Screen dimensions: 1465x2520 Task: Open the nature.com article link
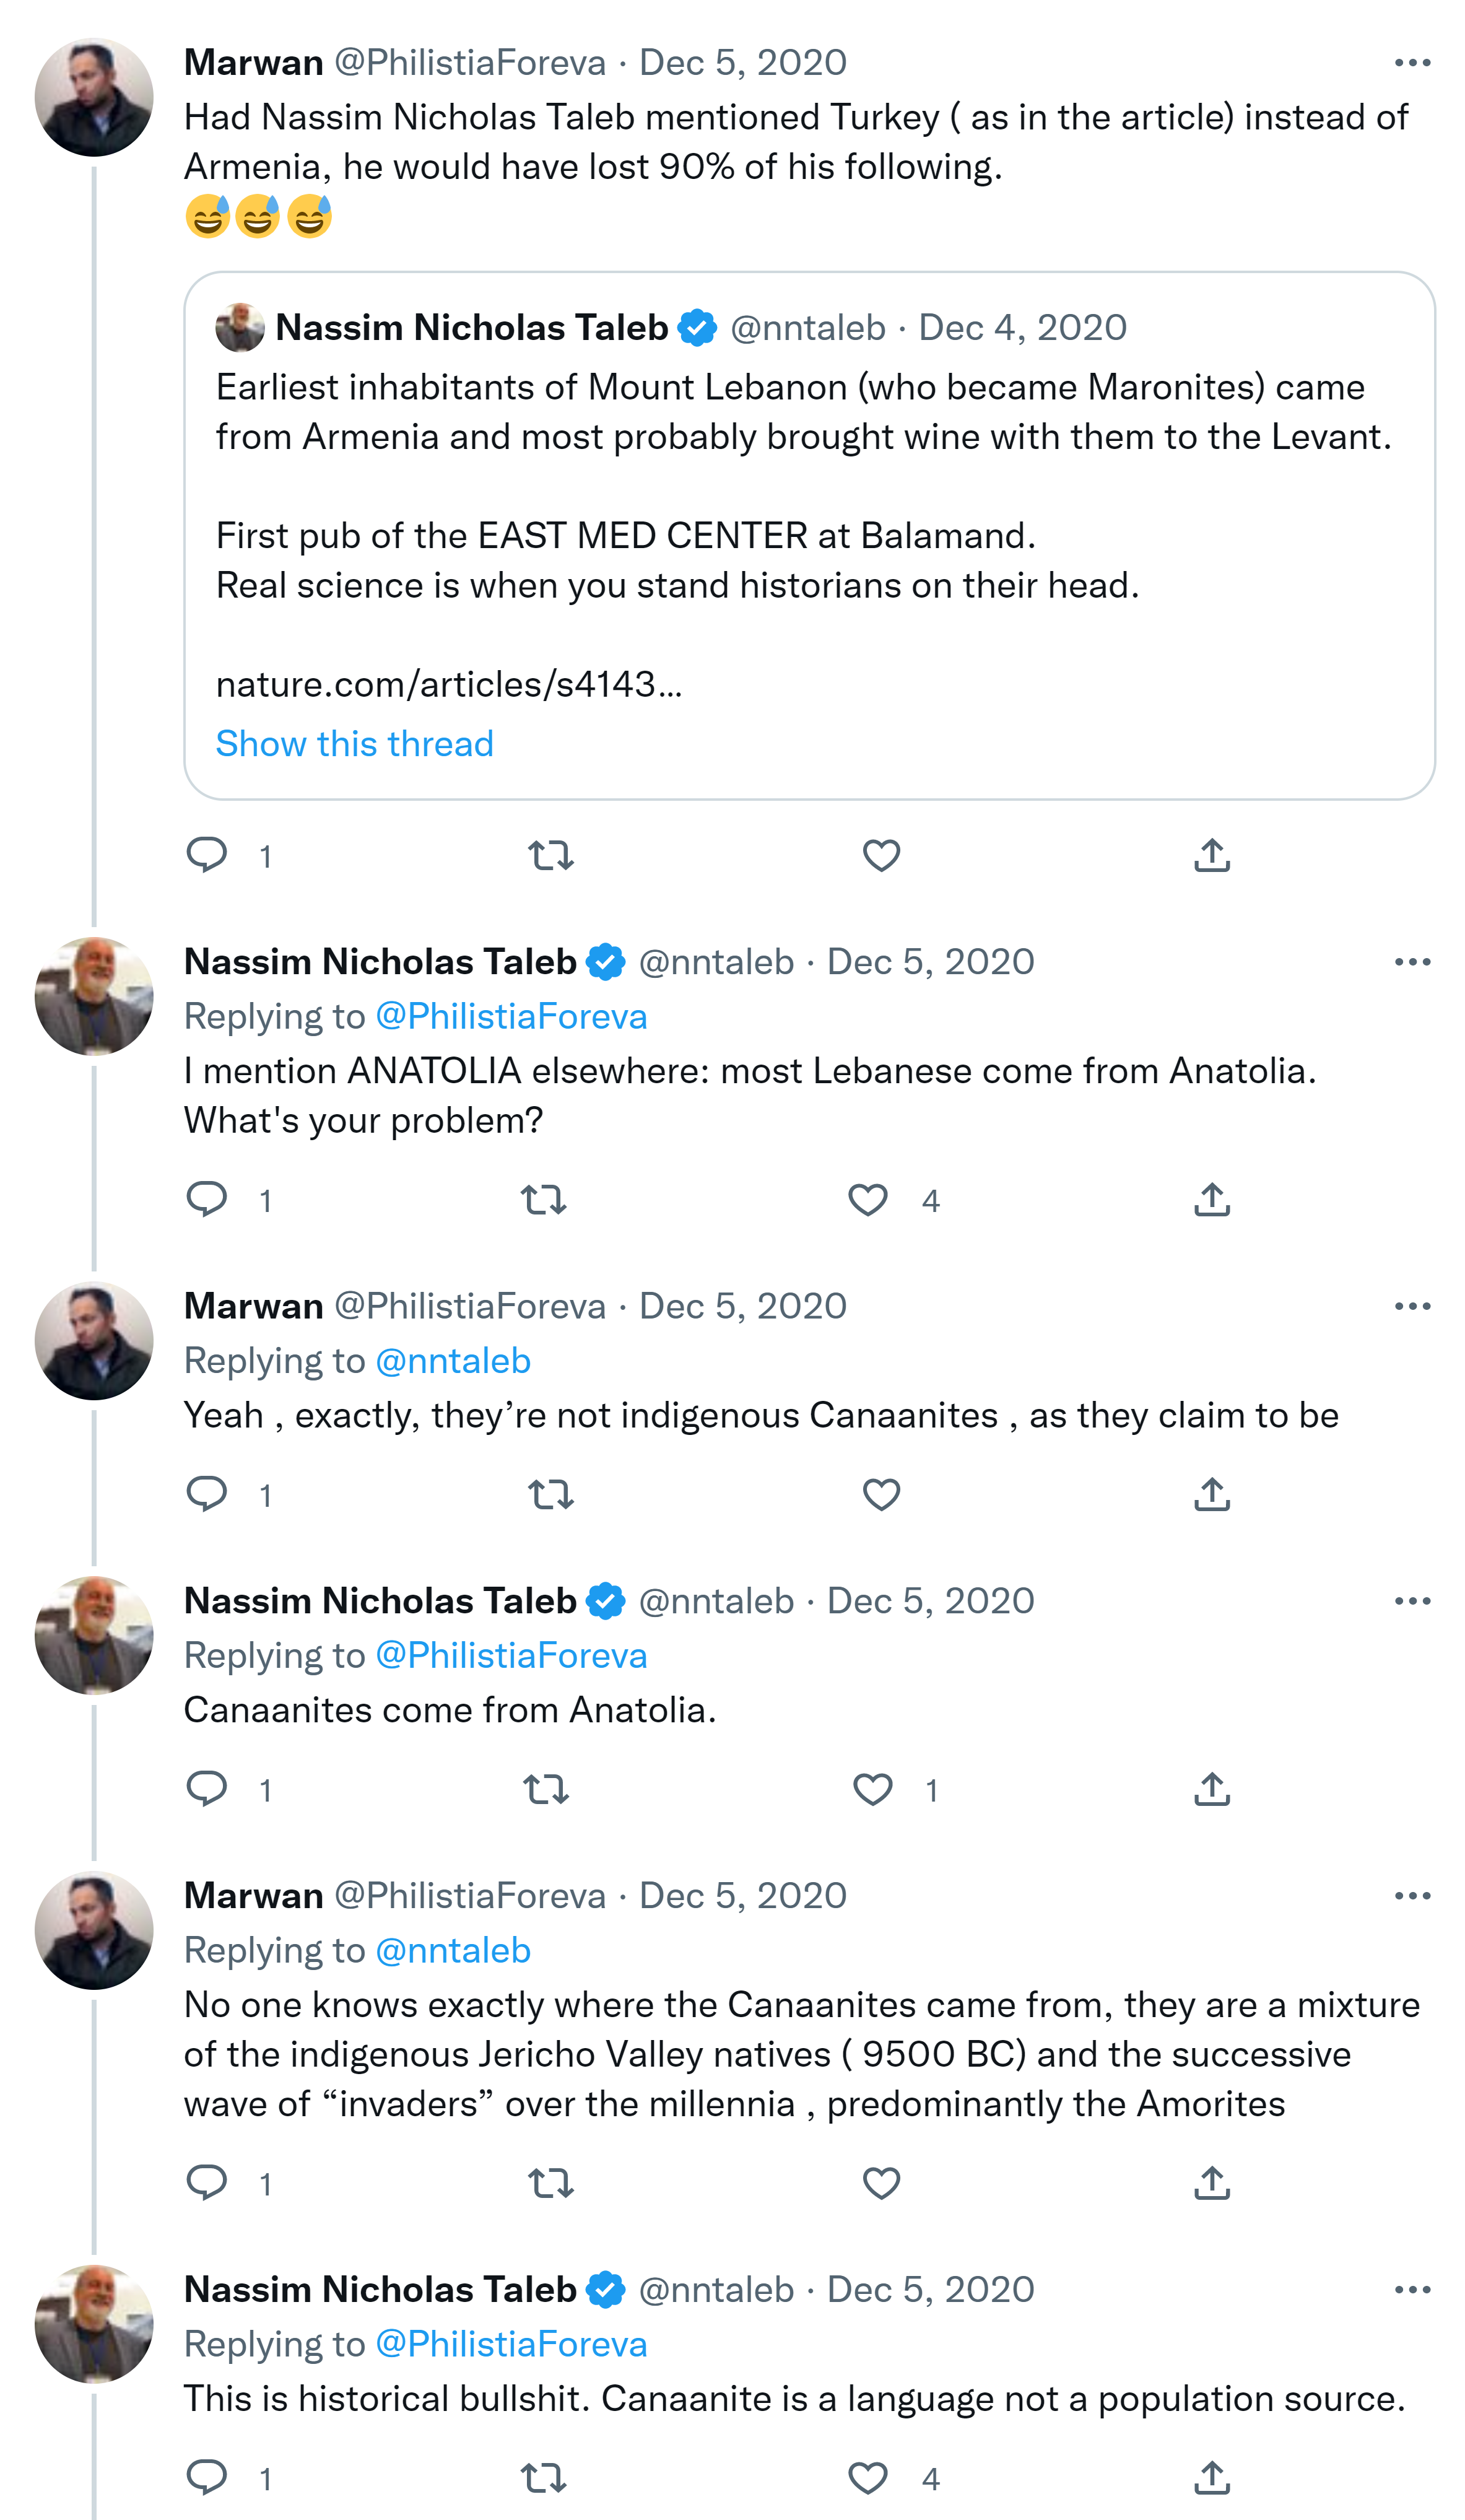pyautogui.click(x=449, y=684)
